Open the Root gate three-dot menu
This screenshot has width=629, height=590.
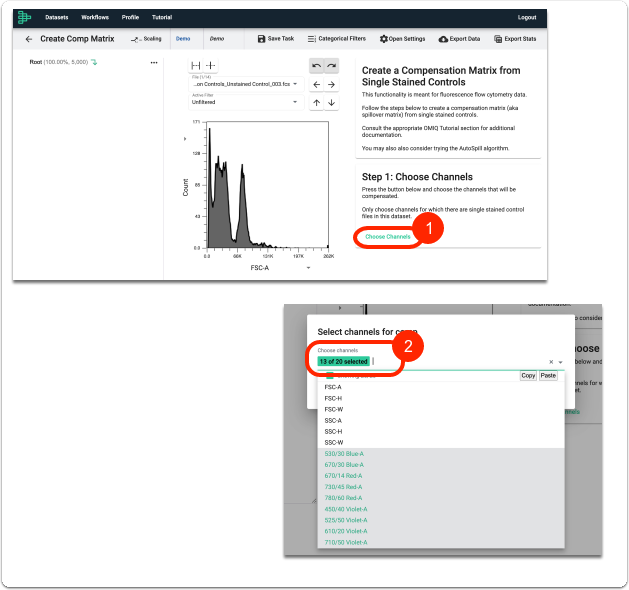point(154,63)
